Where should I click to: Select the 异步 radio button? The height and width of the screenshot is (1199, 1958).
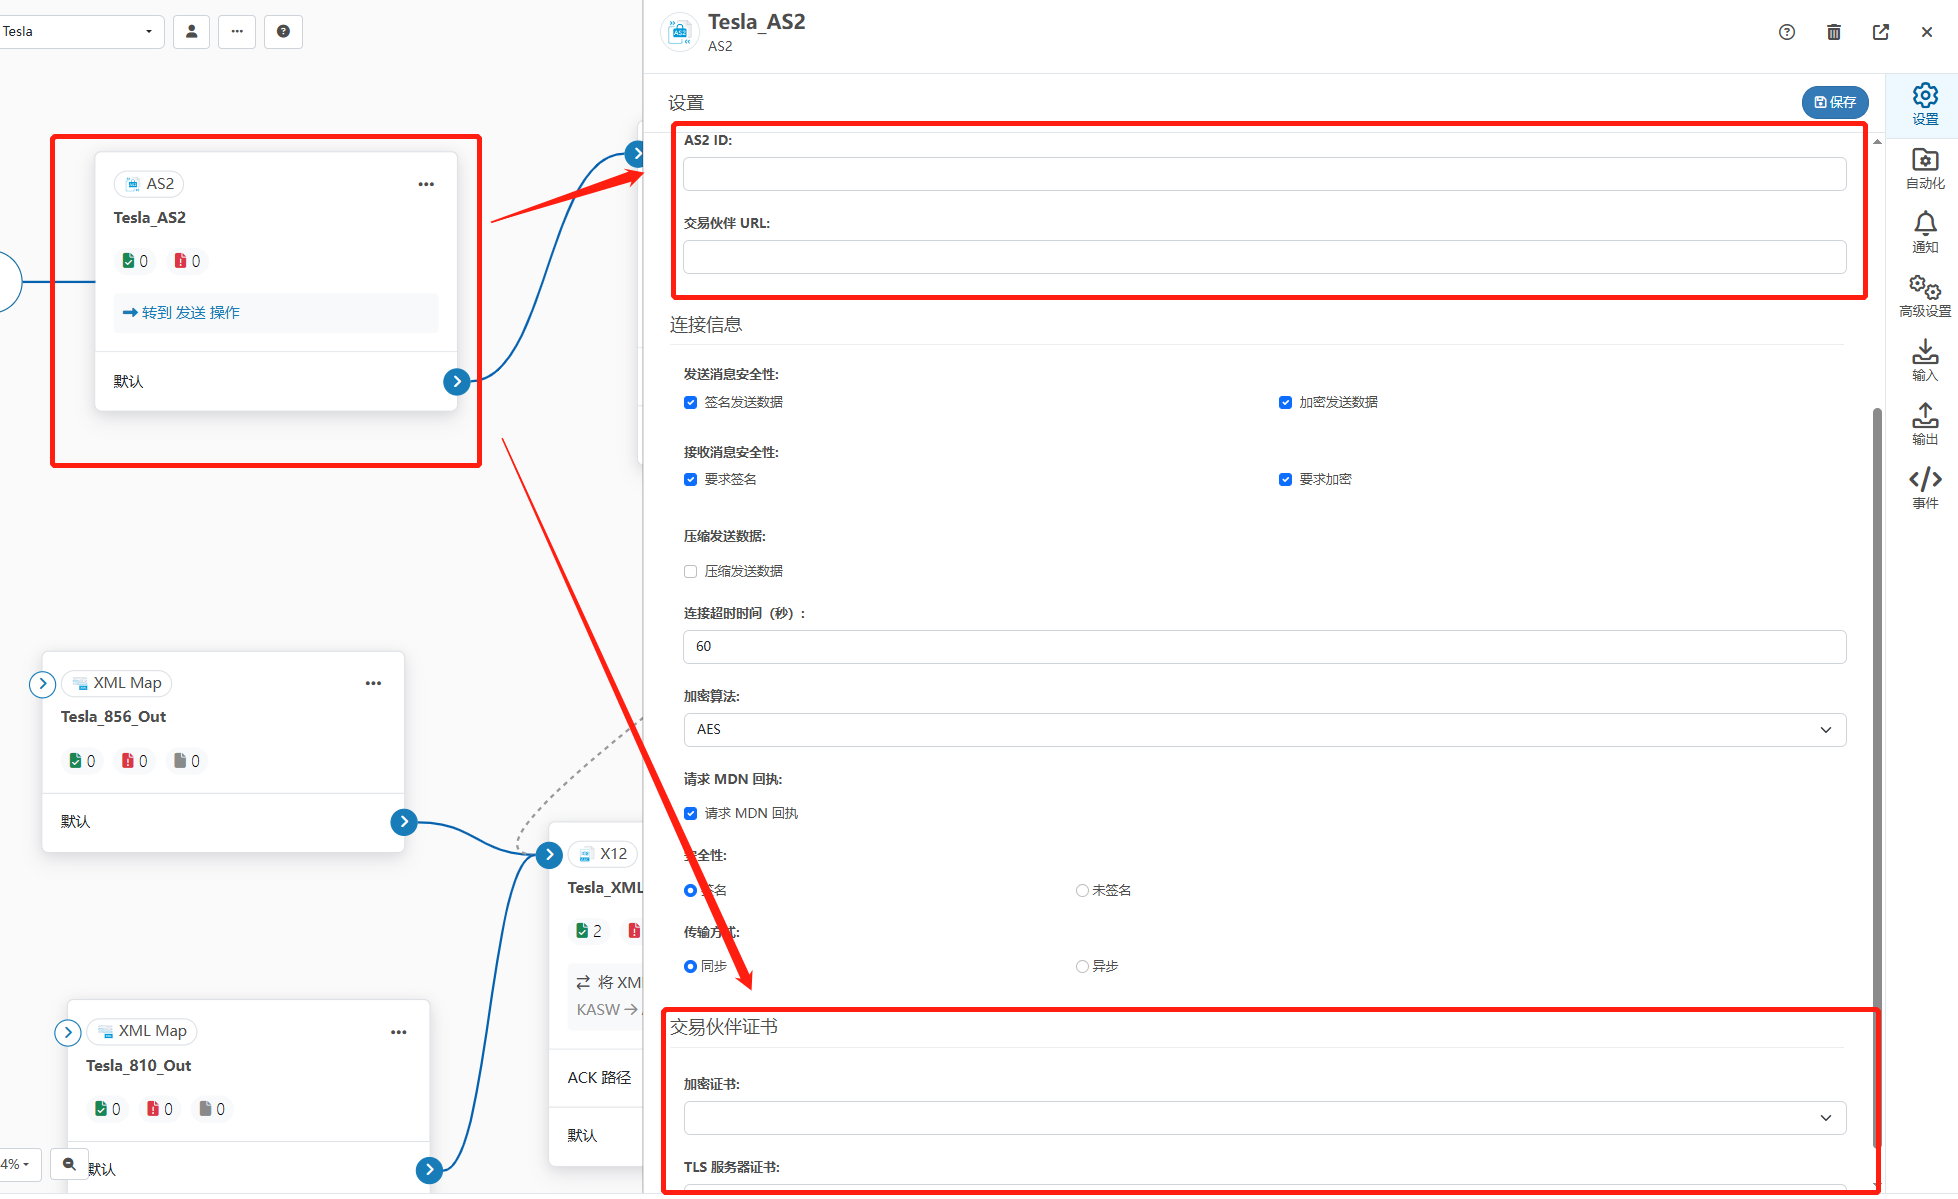point(1082,966)
